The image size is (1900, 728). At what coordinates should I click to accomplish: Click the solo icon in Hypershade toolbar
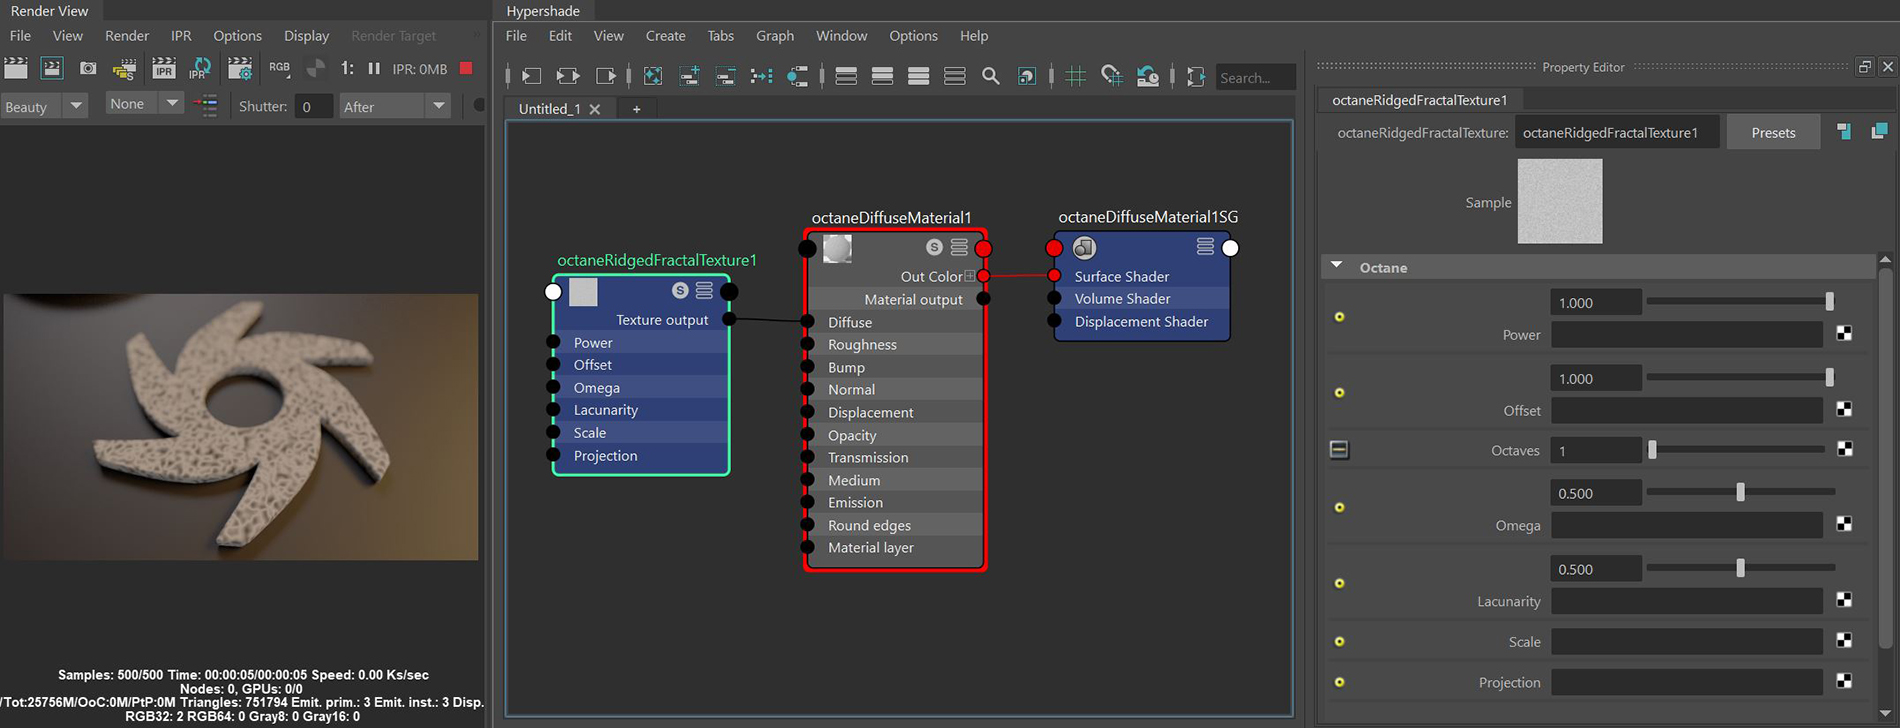click(x=1026, y=76)
